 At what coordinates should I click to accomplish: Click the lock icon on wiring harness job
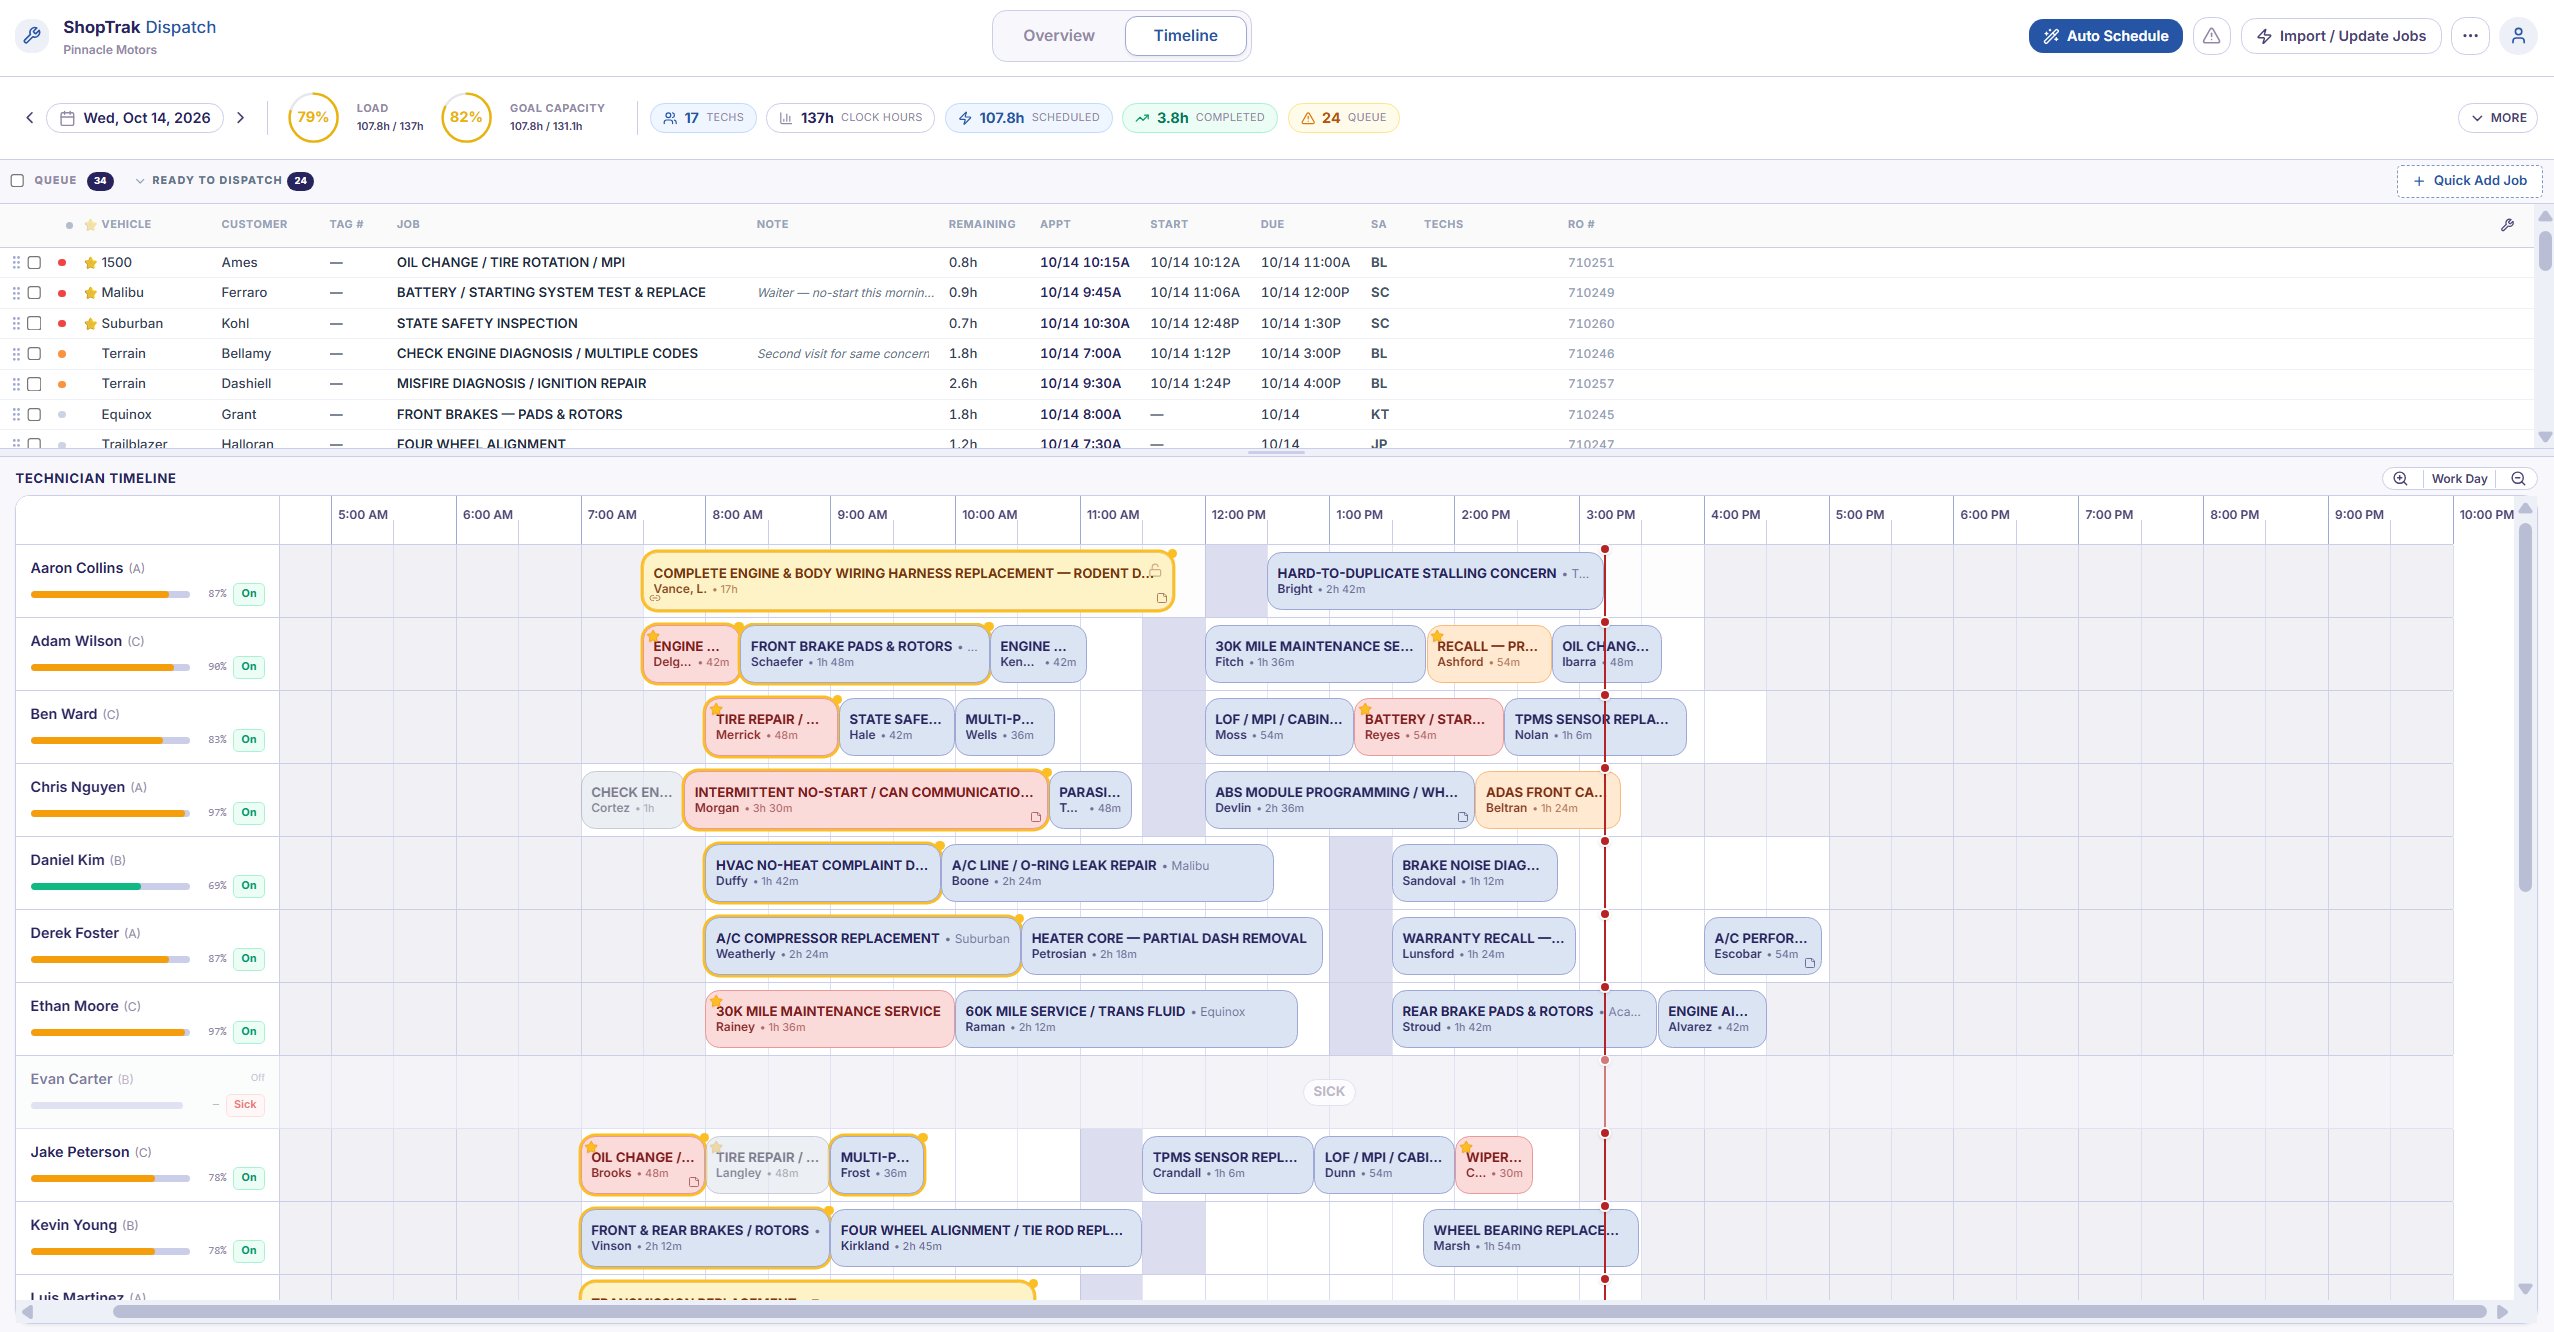coord(1155,571)
